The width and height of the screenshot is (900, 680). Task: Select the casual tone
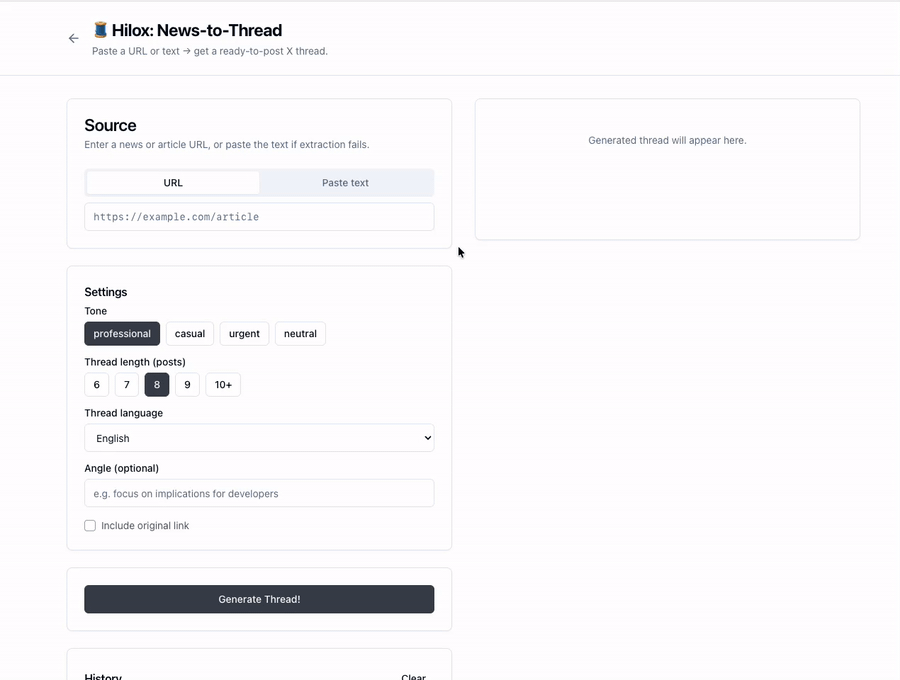point(189,333)
